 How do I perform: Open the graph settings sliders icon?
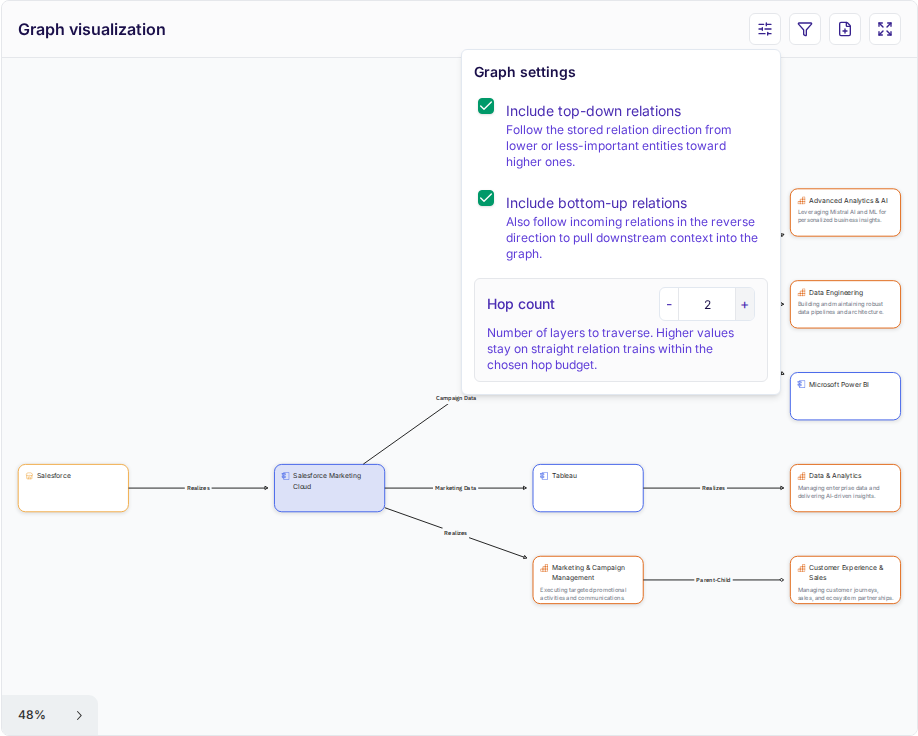(x=765, y=29)
